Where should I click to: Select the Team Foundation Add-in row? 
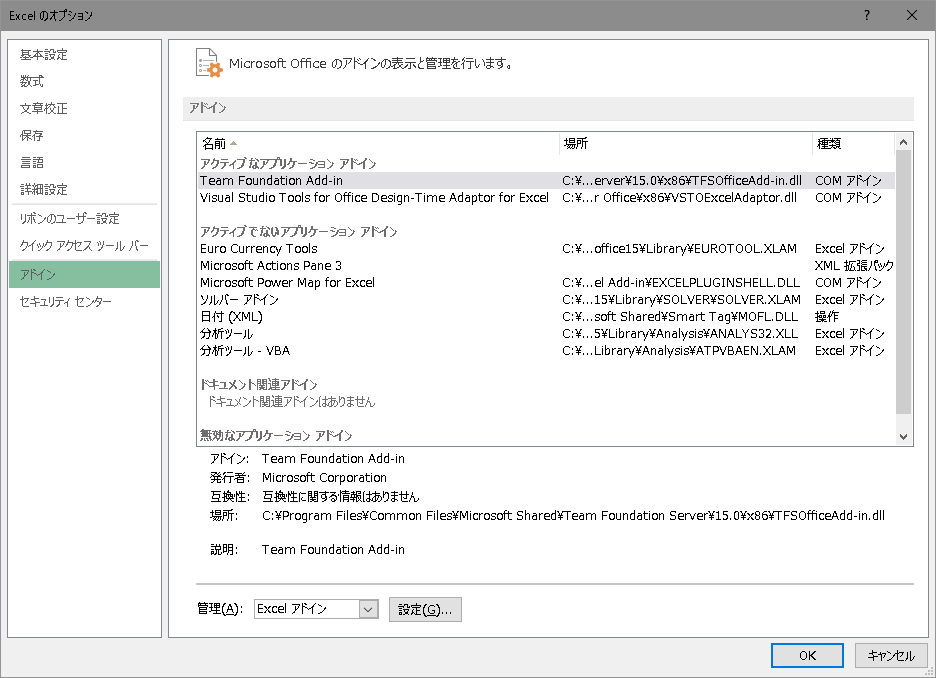[x=546, y=180]
